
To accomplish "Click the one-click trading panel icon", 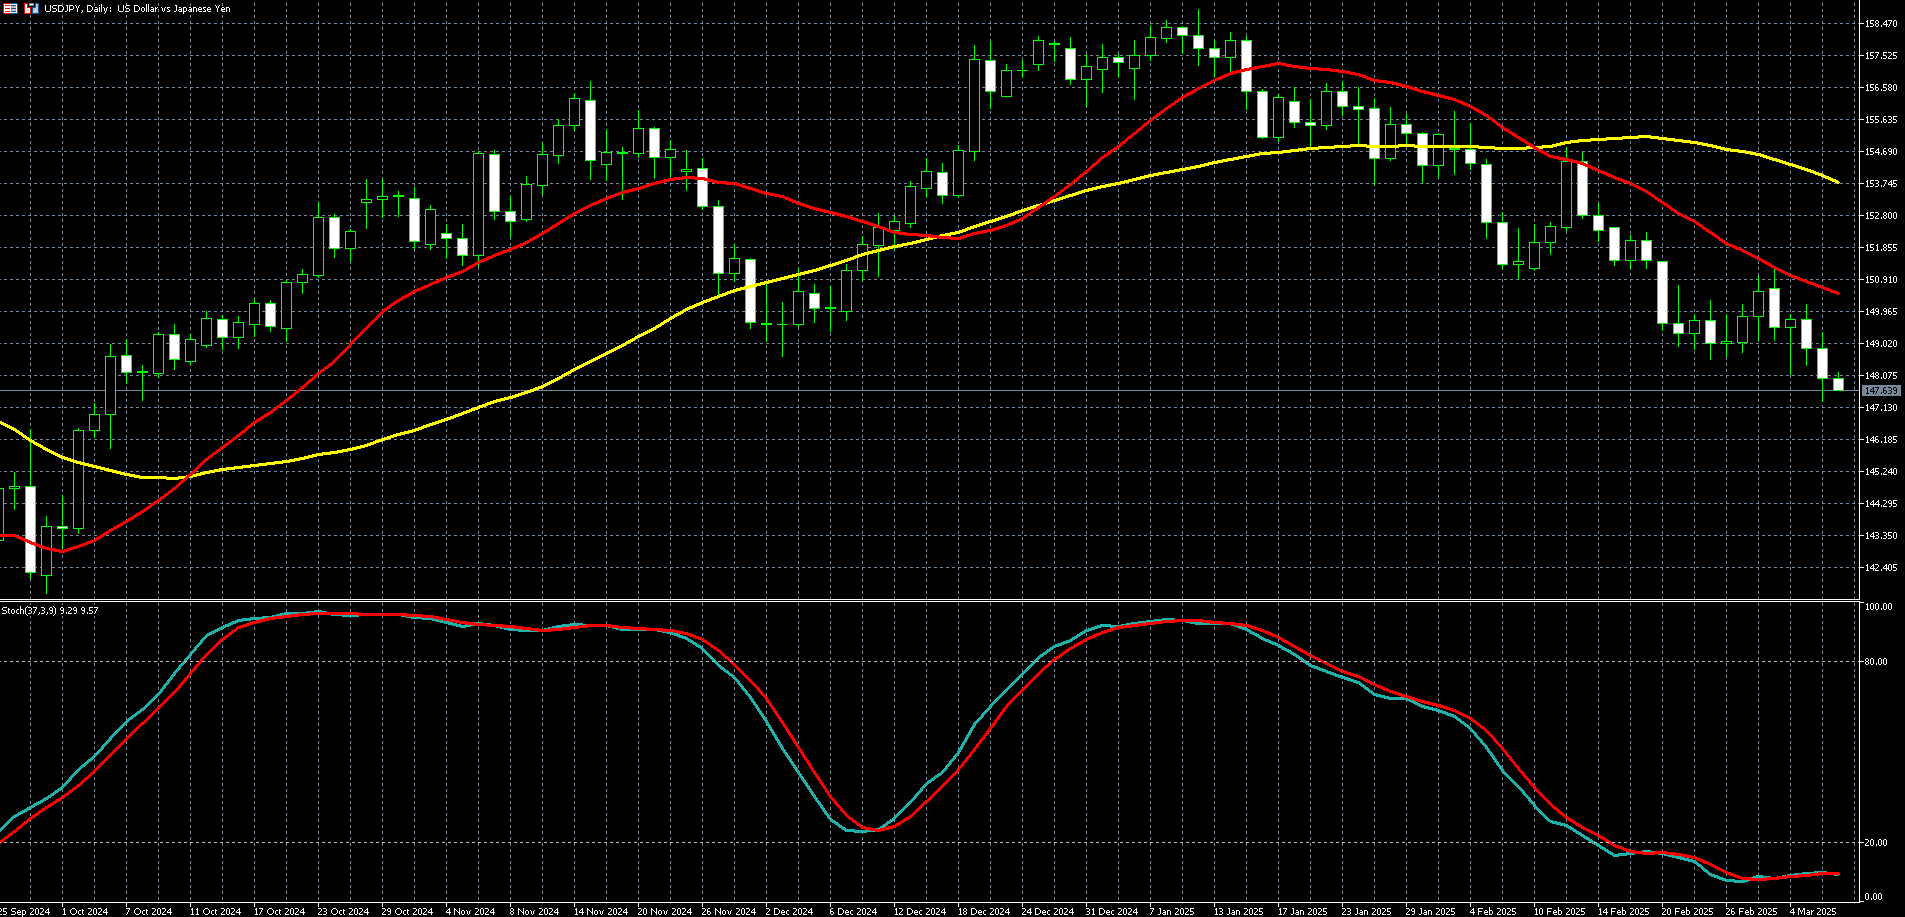I will click(30, 8).
